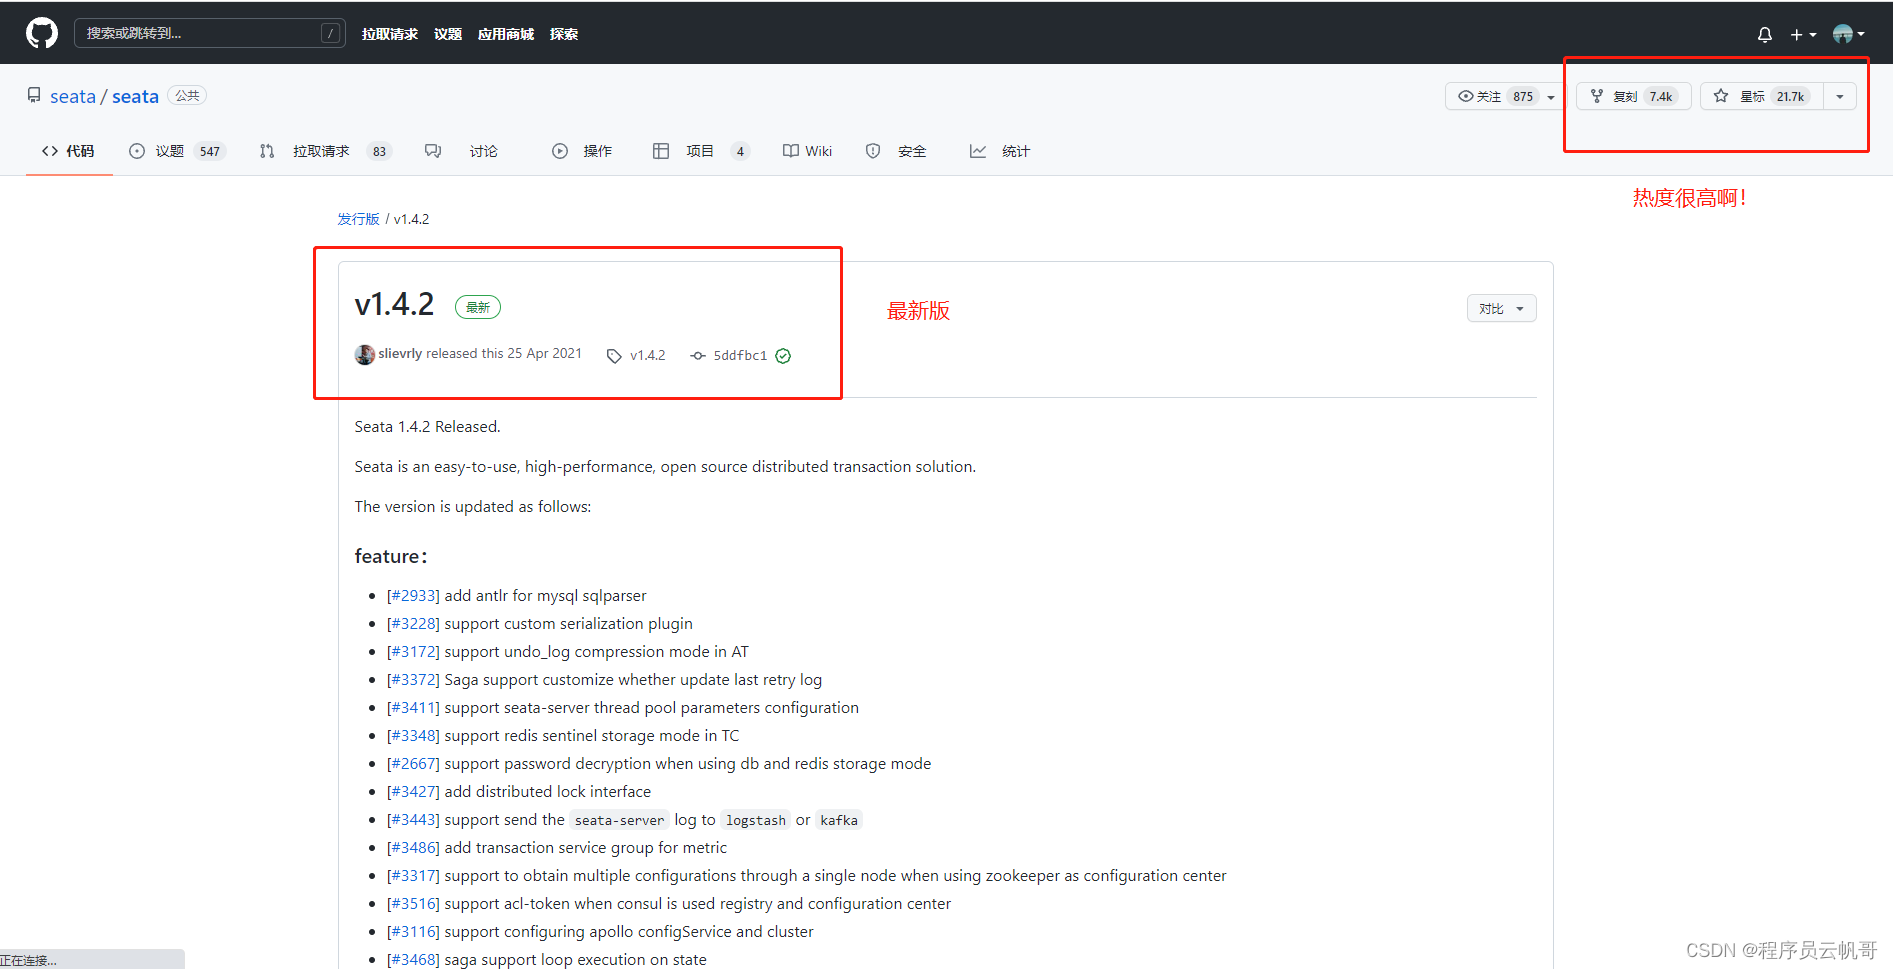Click the fork count 7.4k
Image resolution: width=1893 pixels, height=969 pixels.
point(1661,97)
